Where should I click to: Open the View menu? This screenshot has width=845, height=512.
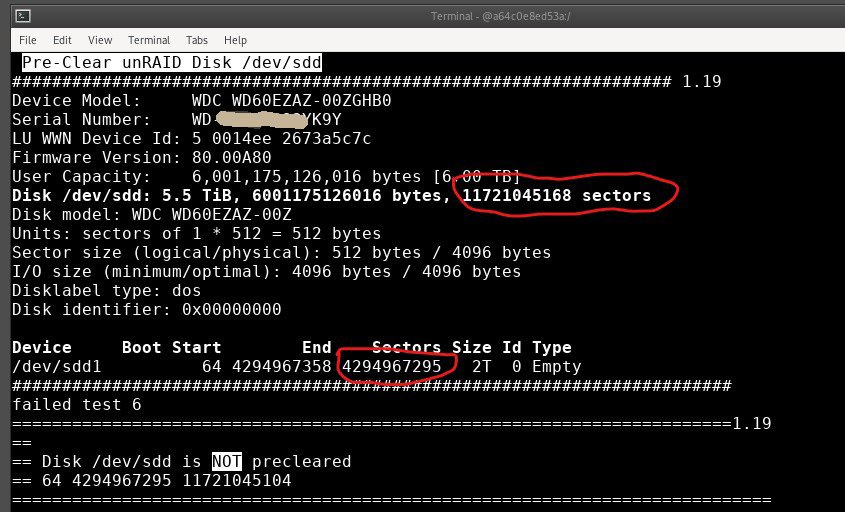(100, 40)
